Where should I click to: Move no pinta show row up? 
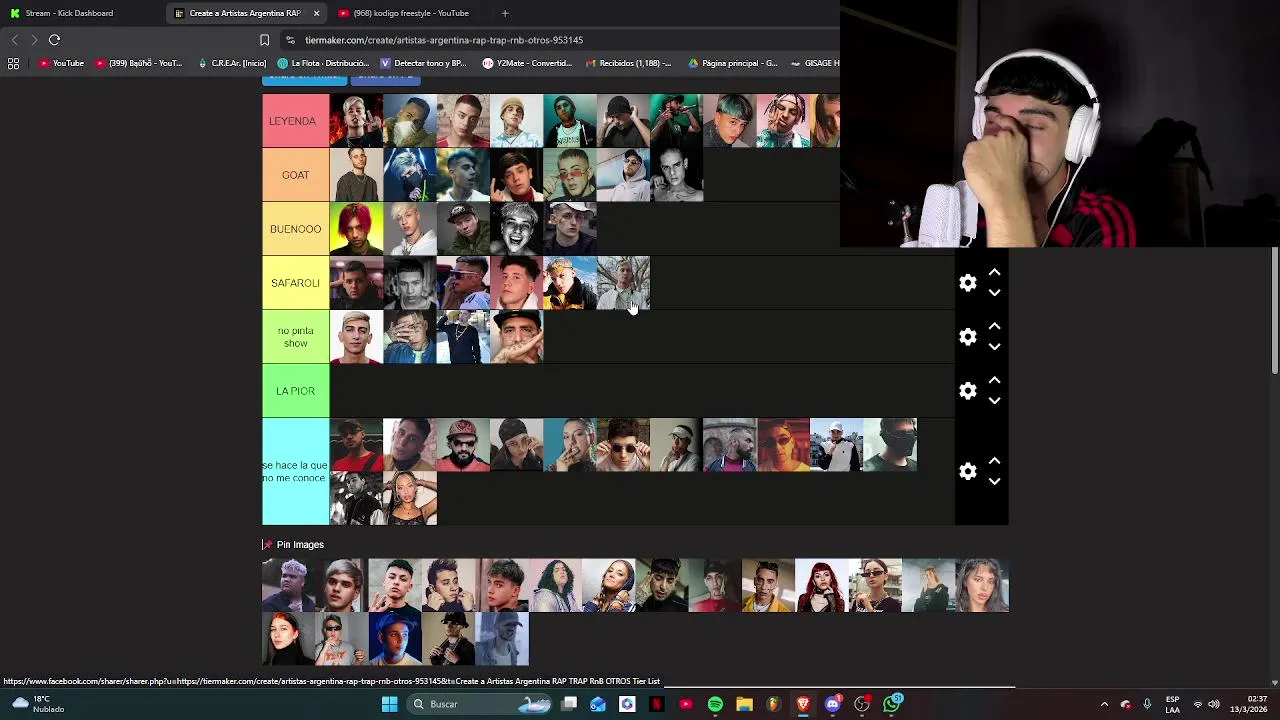(x=994, y=326)
